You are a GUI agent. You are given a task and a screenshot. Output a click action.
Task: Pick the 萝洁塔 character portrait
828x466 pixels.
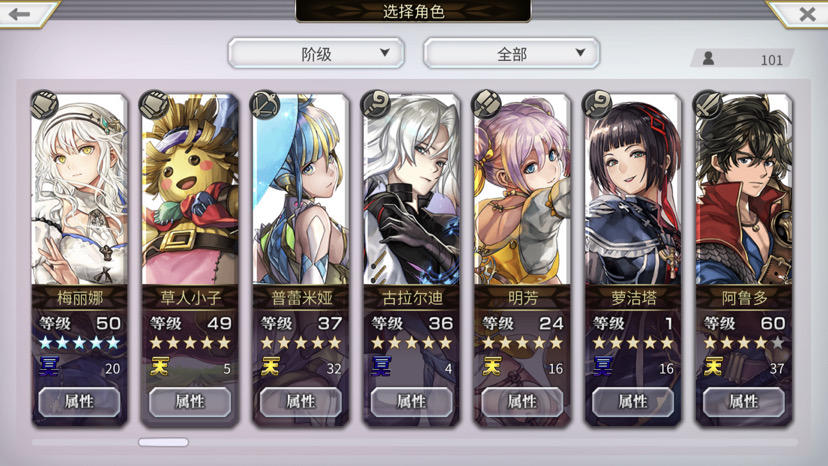tap(633, 190)
